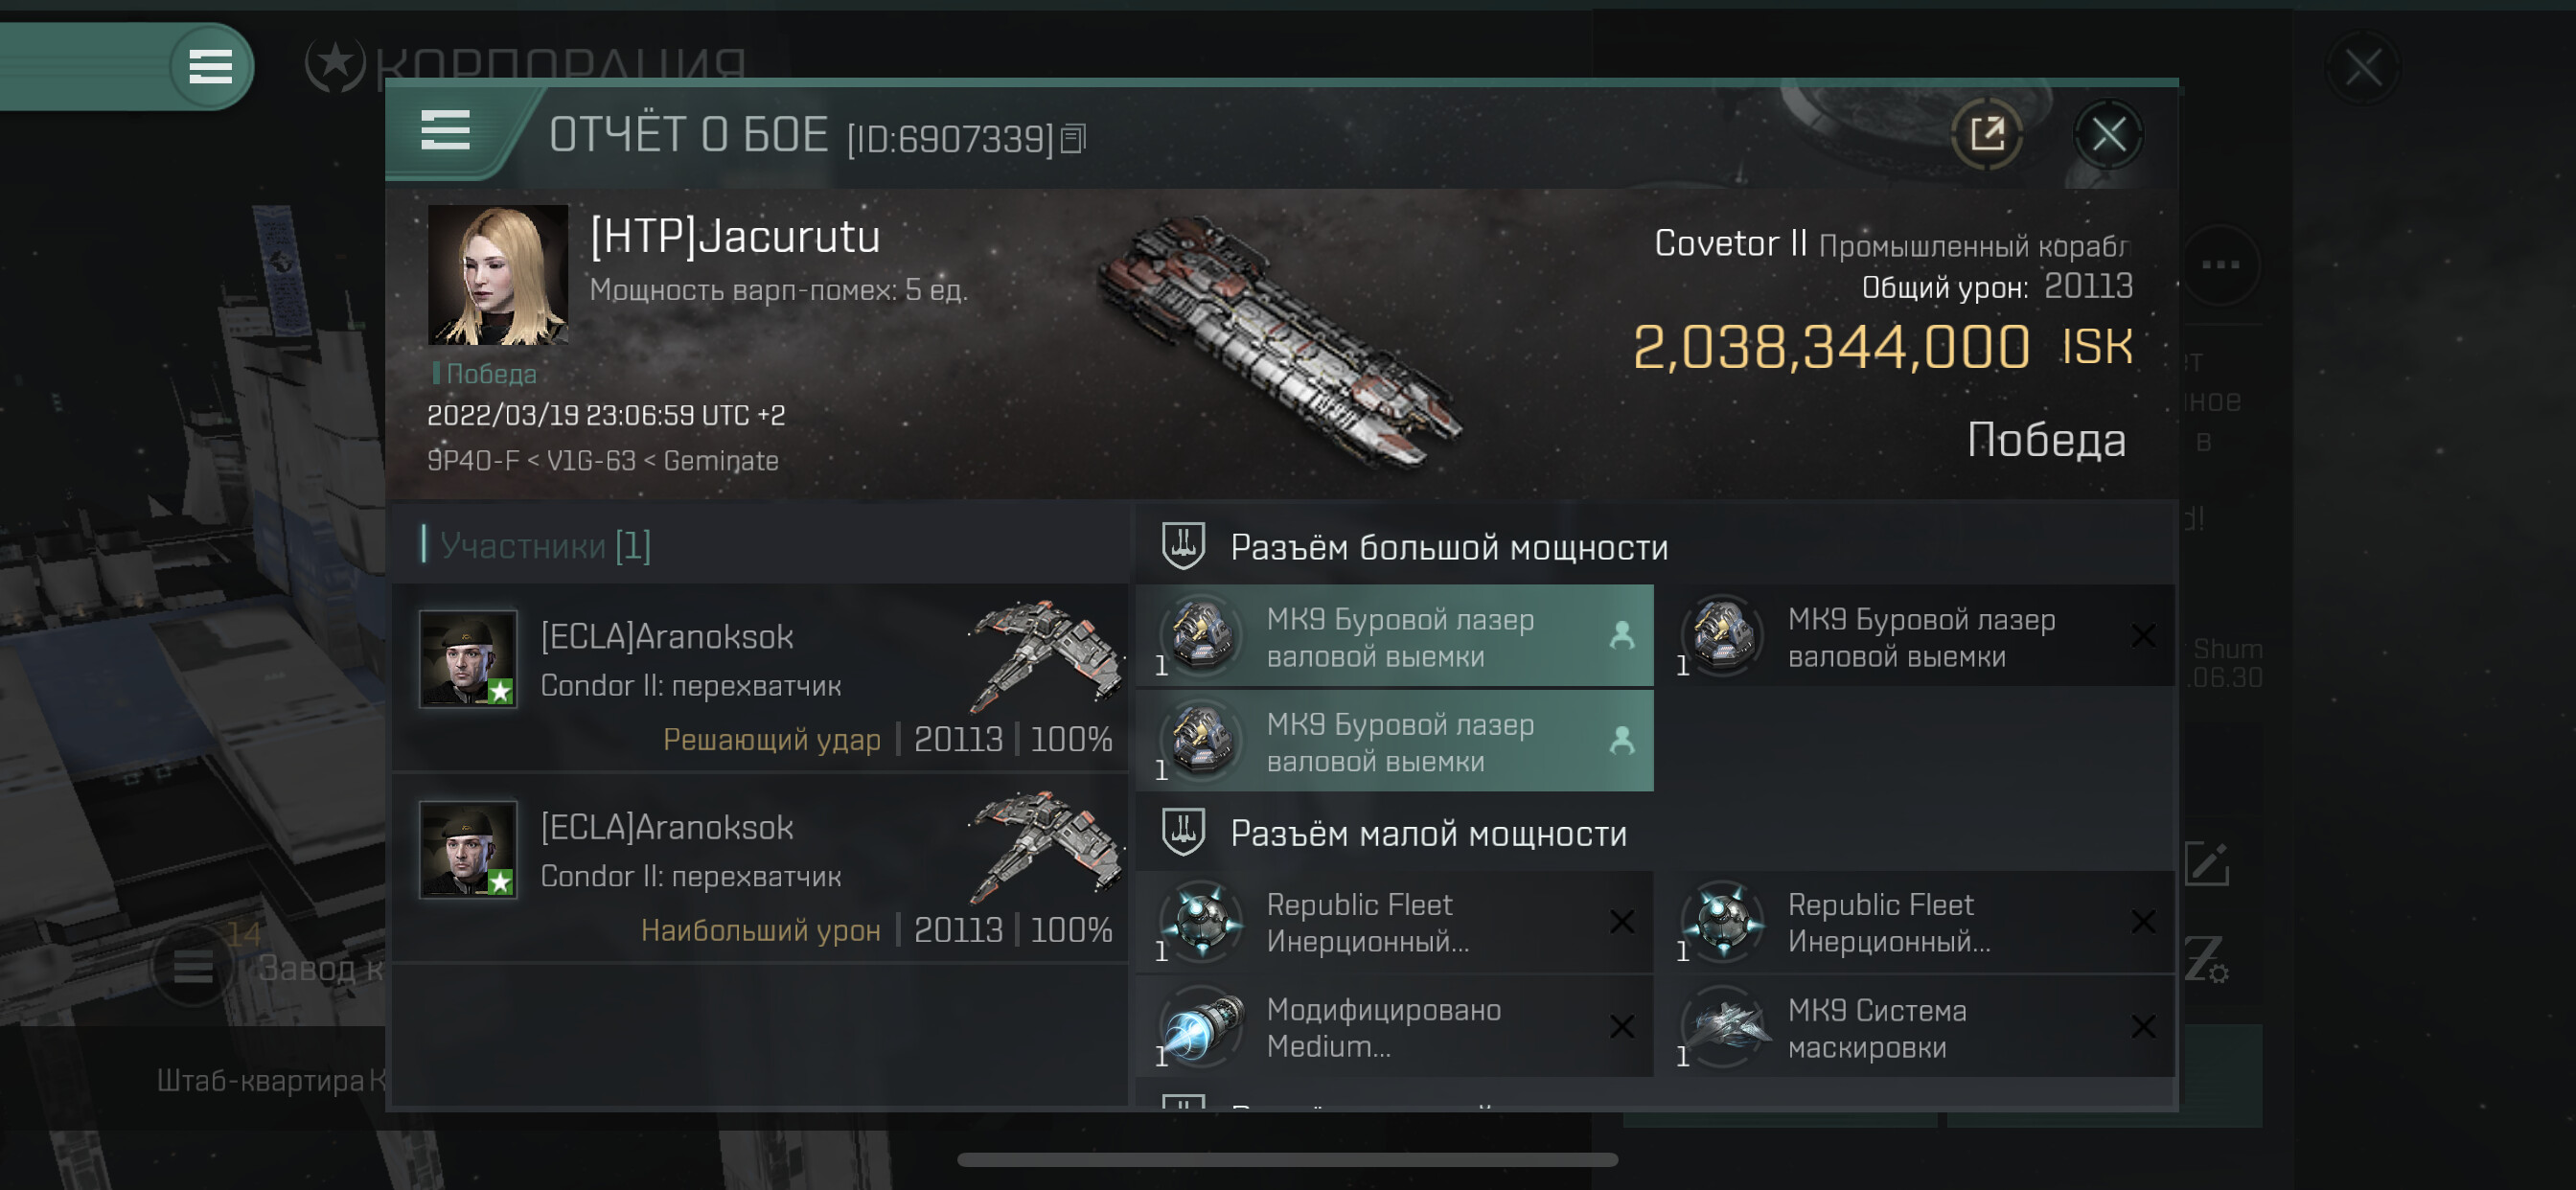Select the Участники participants tab
This screenshot has width=2576, height=1190.
[x=545, y=546]
